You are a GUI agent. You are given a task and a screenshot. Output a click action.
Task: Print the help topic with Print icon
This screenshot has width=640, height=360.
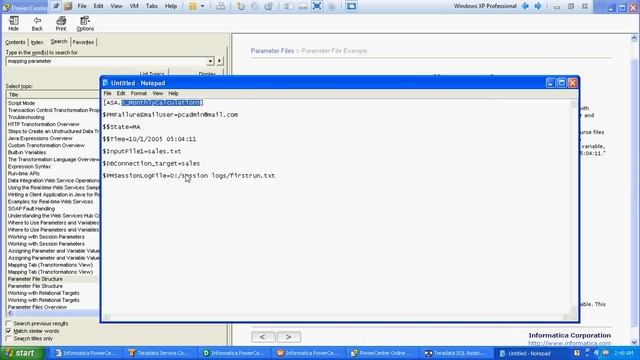coord(61,23)
